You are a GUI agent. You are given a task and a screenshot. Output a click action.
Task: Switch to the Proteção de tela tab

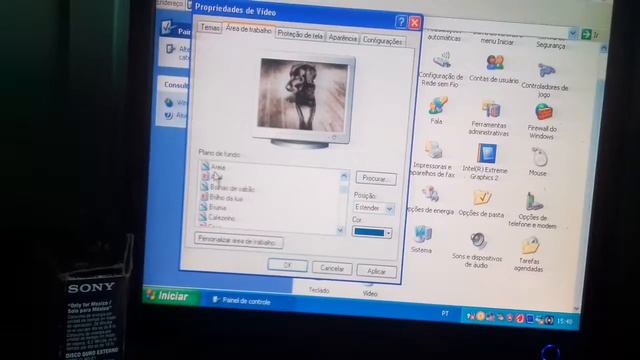point(300,35)
